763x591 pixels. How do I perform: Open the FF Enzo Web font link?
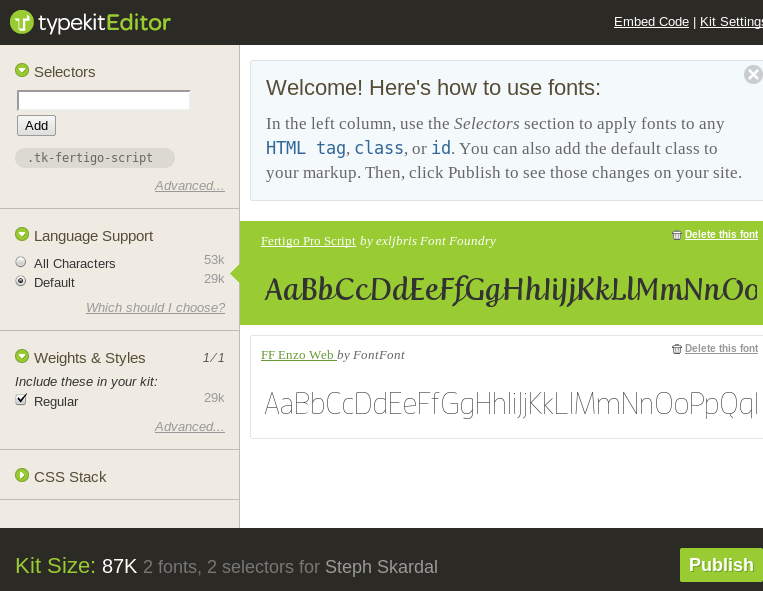click(298, 355)
